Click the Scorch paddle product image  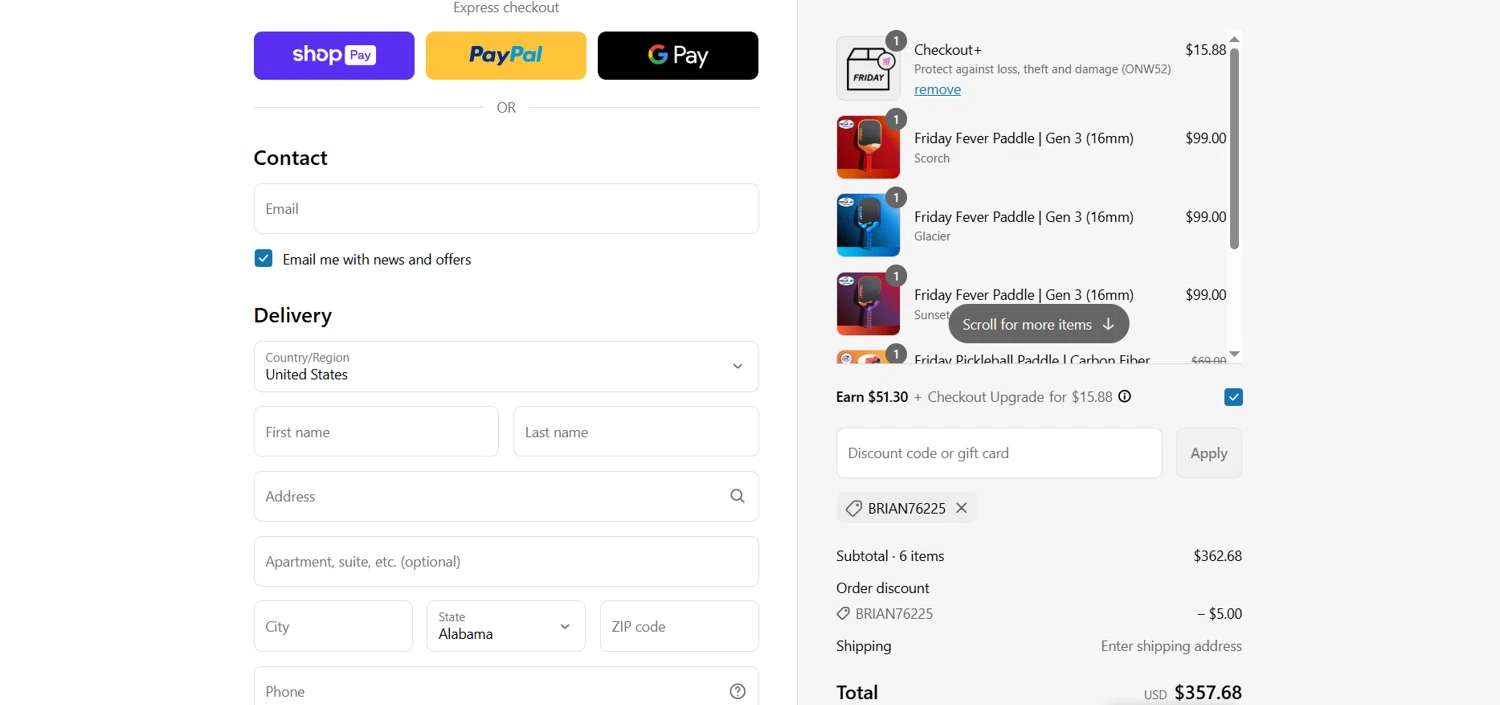click(x=868, y=147)
